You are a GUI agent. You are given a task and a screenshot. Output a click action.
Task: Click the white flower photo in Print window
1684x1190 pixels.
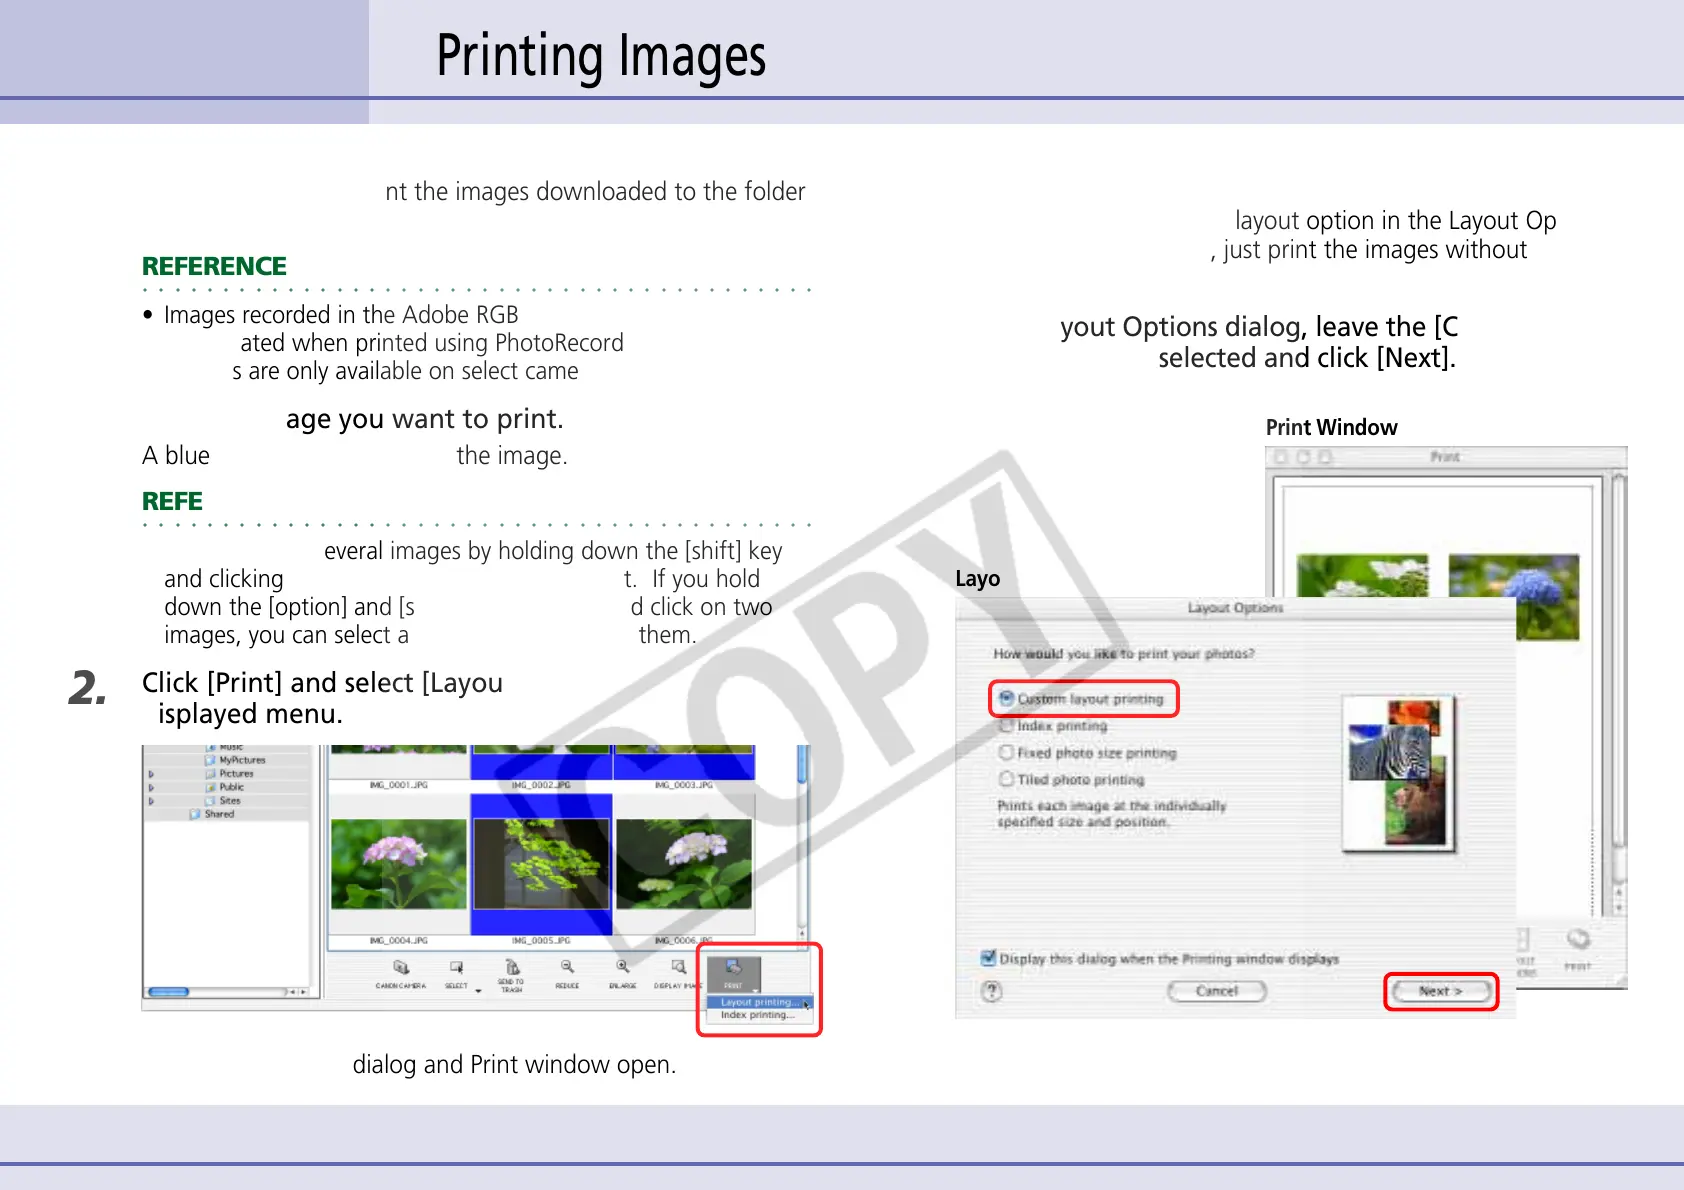coord(1362,577)
